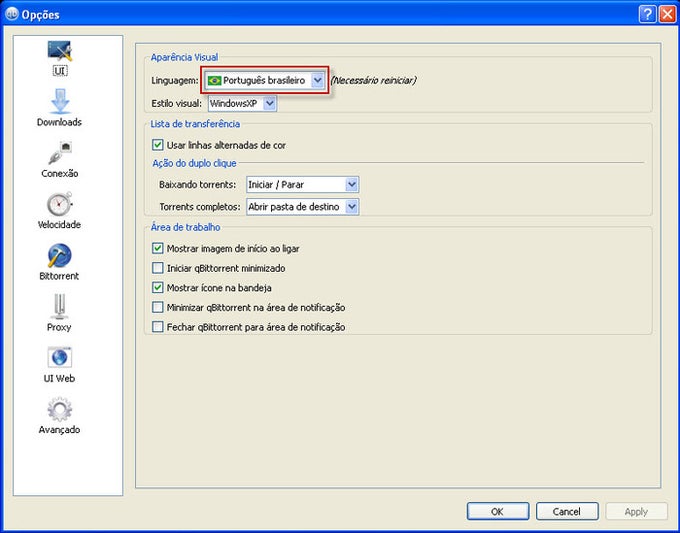This screenshot has width=680, height=533.
Task: Click the Opções window title text
Action: click(40, 14)
